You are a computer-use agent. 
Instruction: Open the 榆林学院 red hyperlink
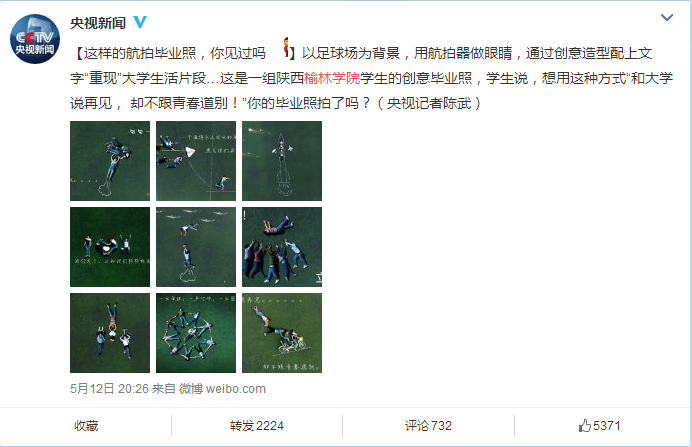click(x=332, y=78)
